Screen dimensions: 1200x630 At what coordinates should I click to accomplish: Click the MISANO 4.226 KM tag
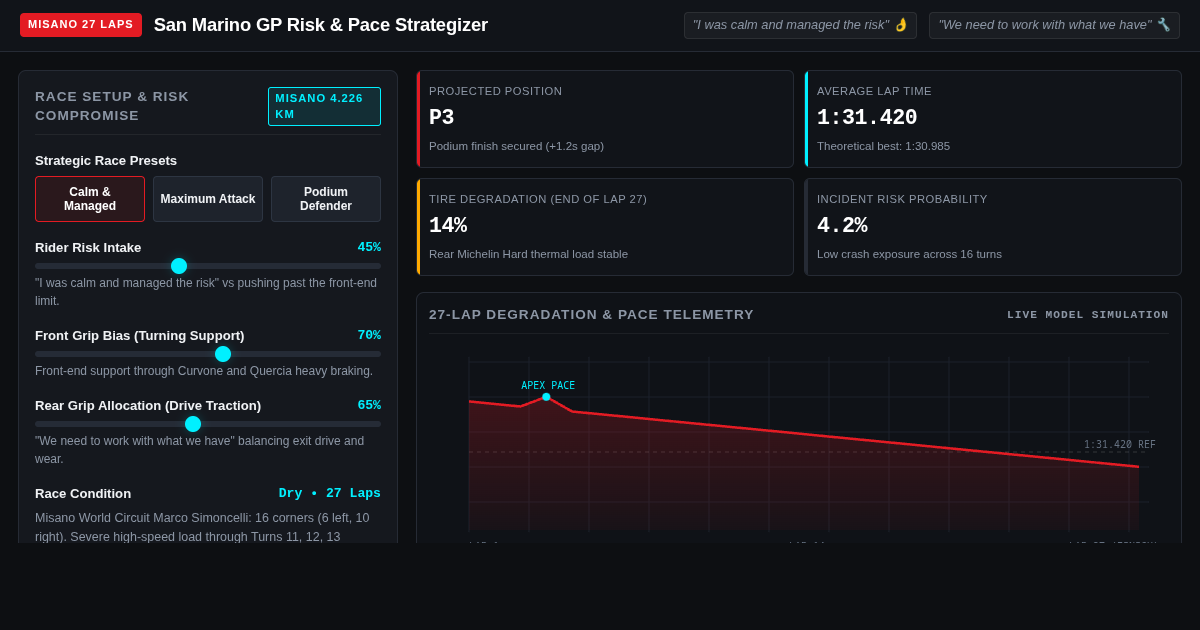pyautogui.click(x=324, y=106)
